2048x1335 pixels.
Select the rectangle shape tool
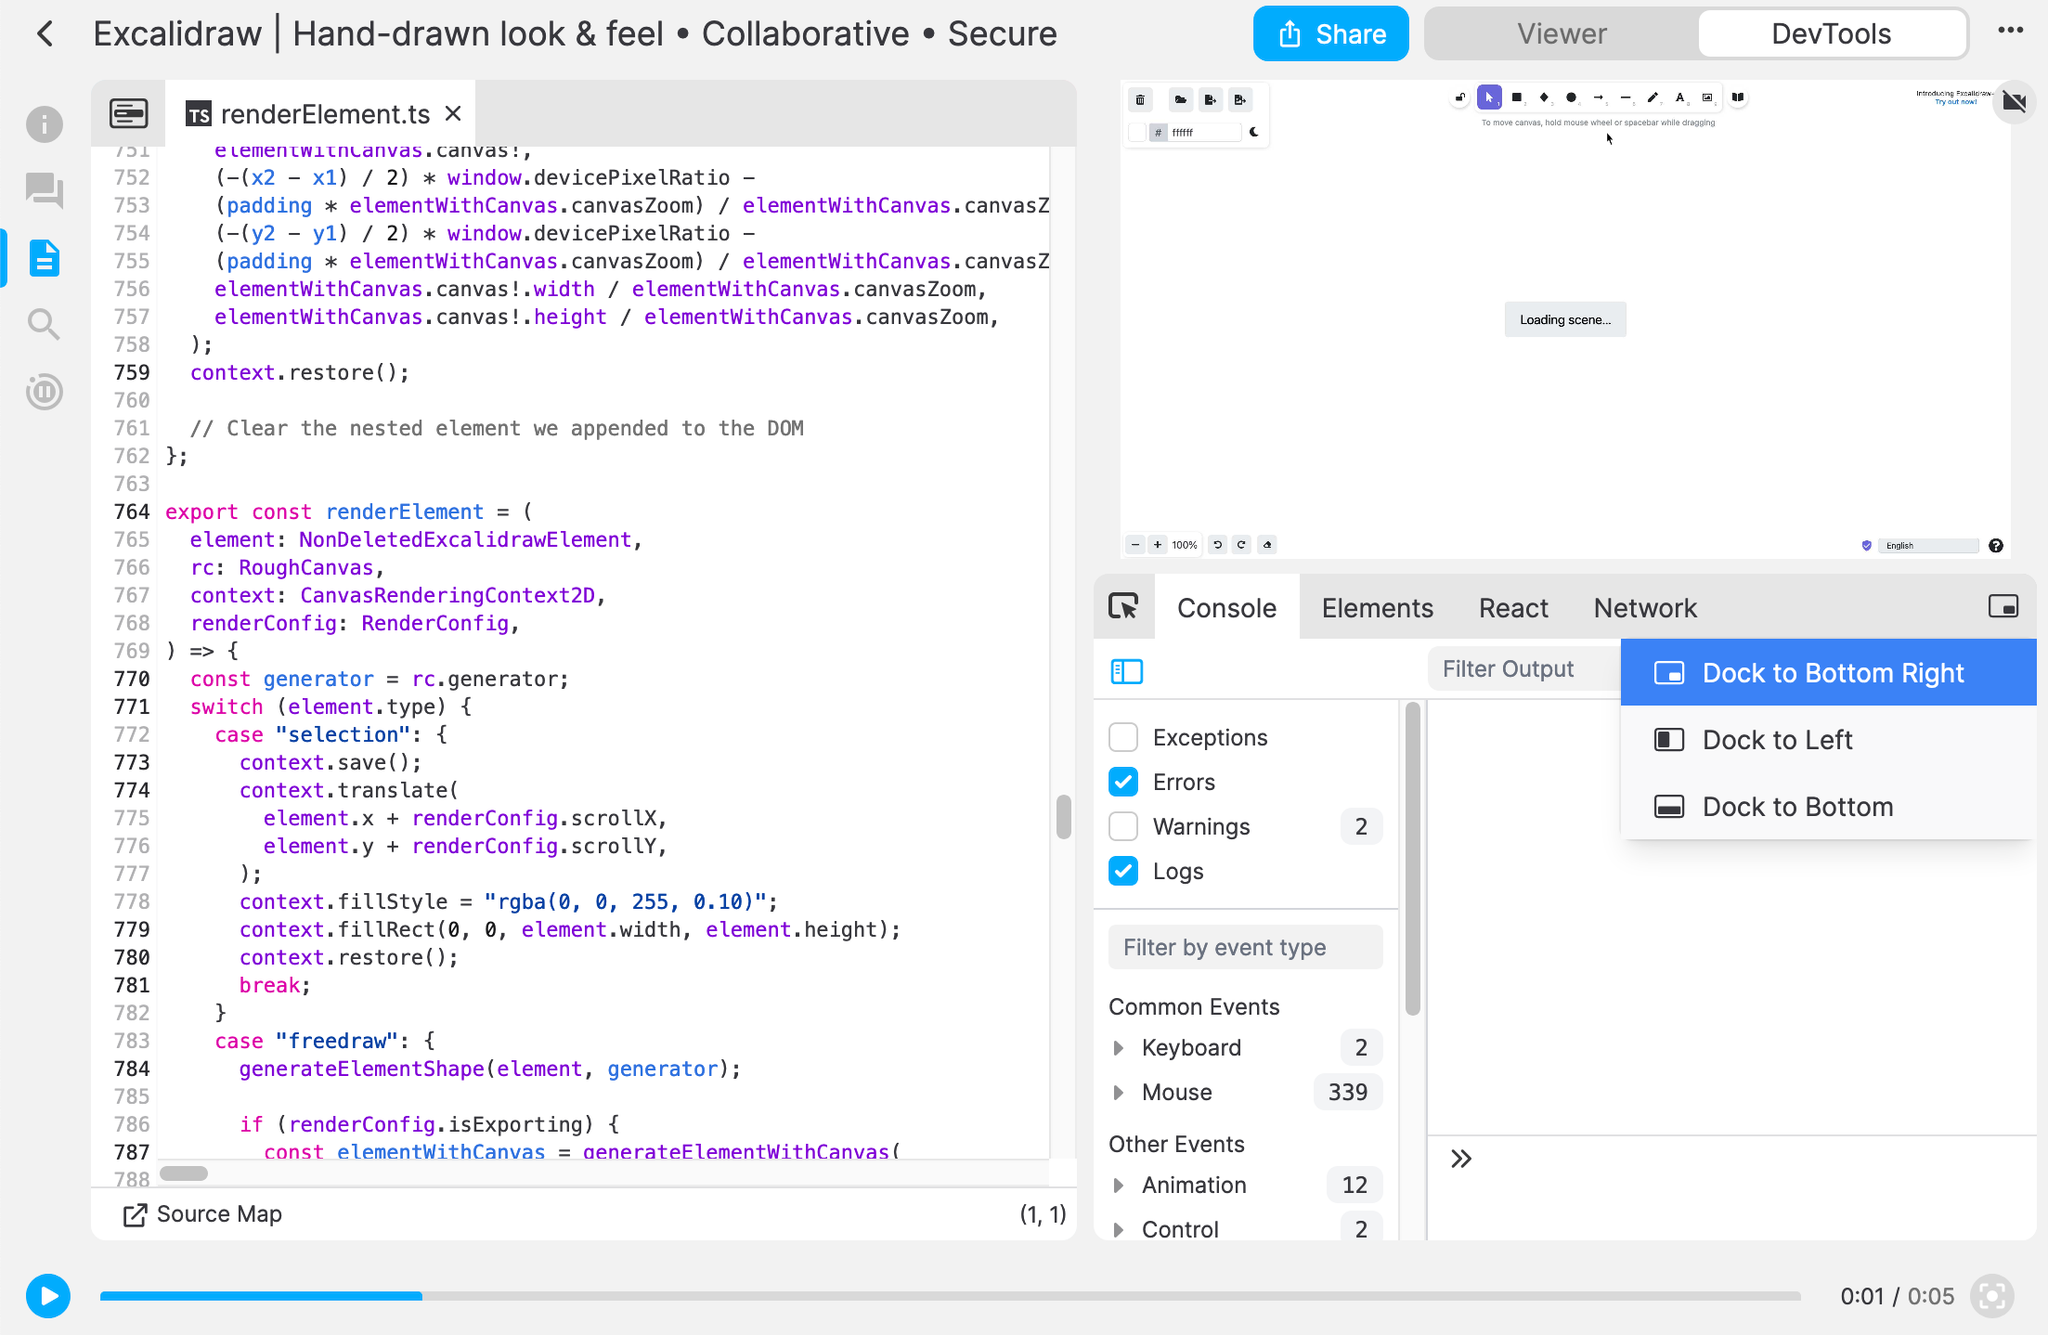click(1518, 99)
